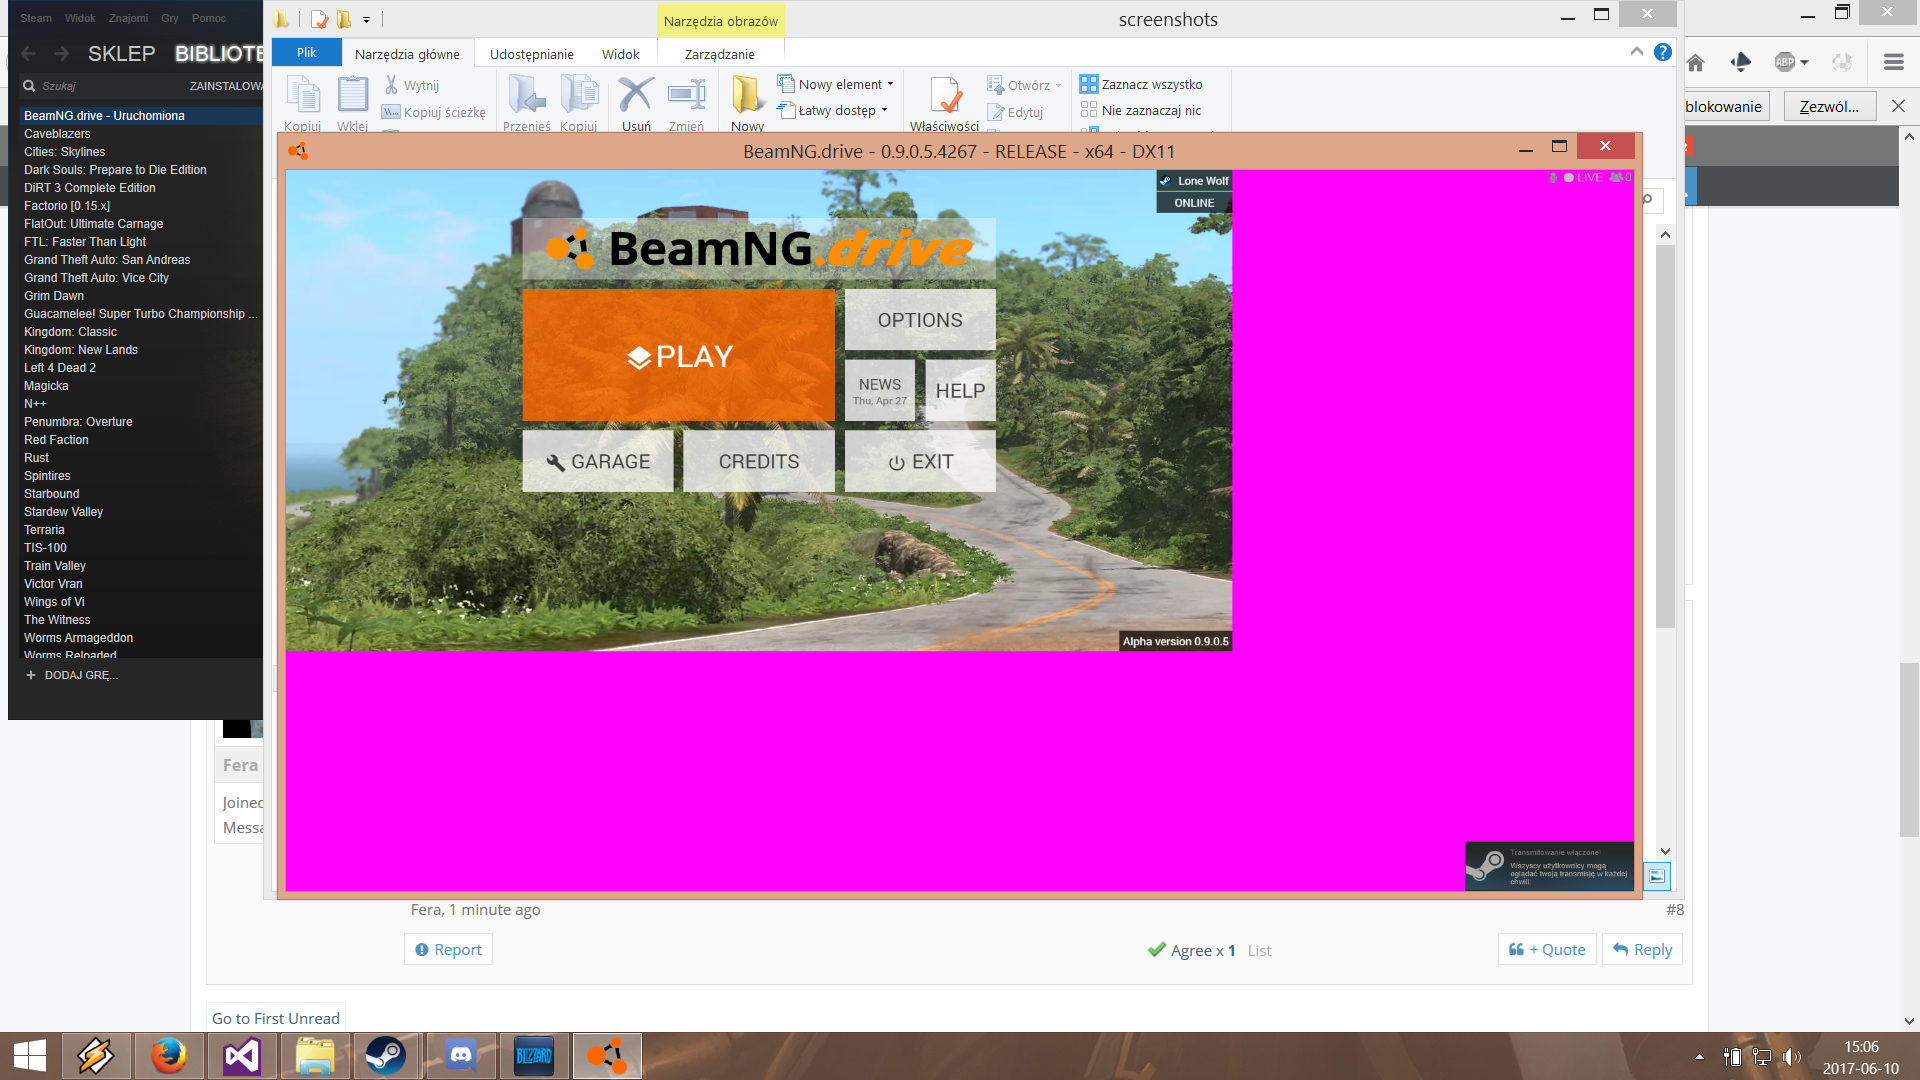1920x1080 pixels.
Task: Open Explorer help question mark icon
Action: pyautogui.click(x=1663, y=52)
